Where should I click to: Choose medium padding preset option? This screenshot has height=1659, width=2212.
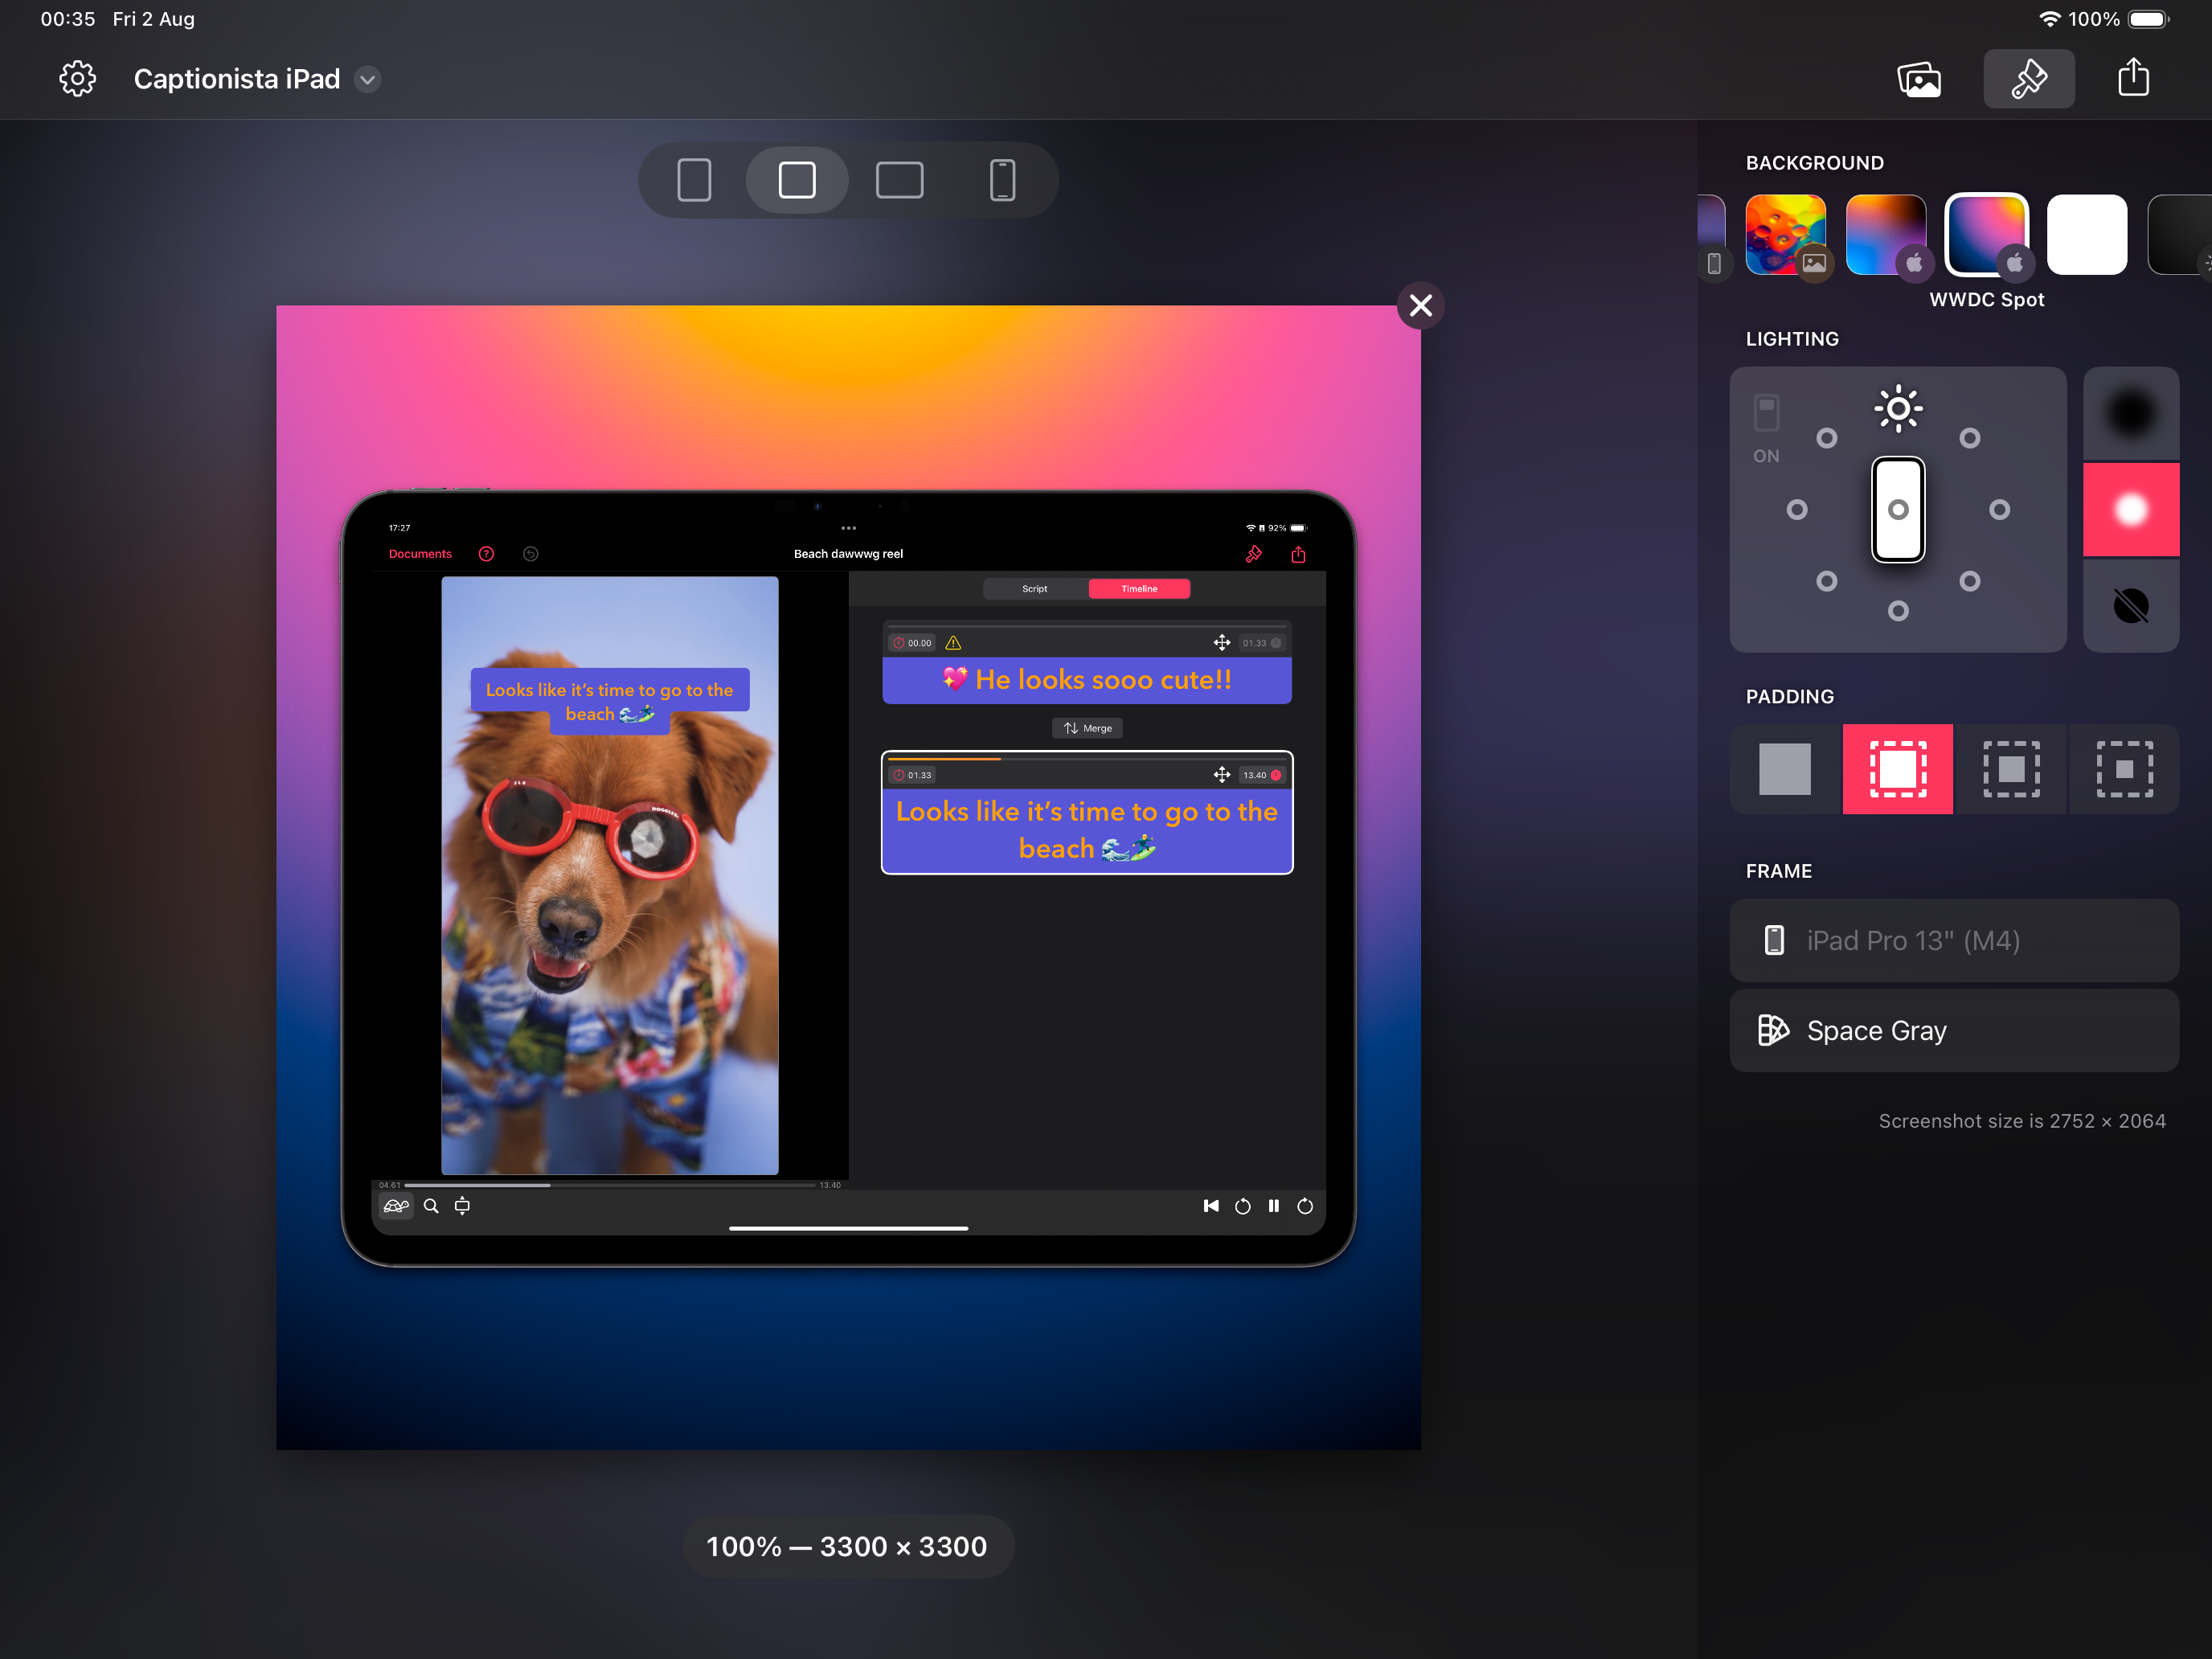click(x=2012, y=768)
